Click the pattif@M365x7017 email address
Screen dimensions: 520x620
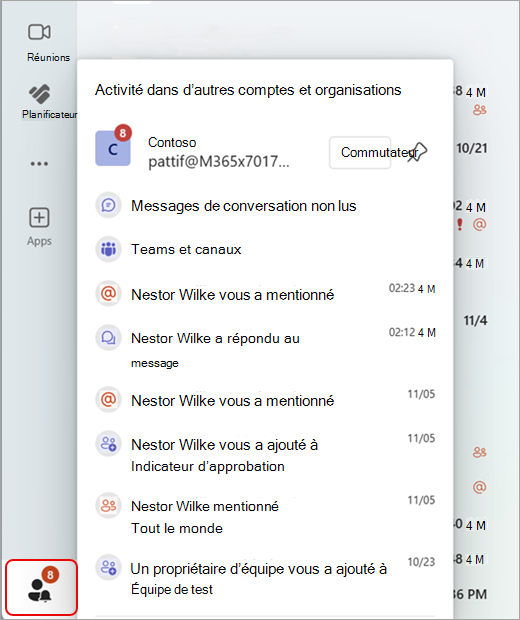219,162
